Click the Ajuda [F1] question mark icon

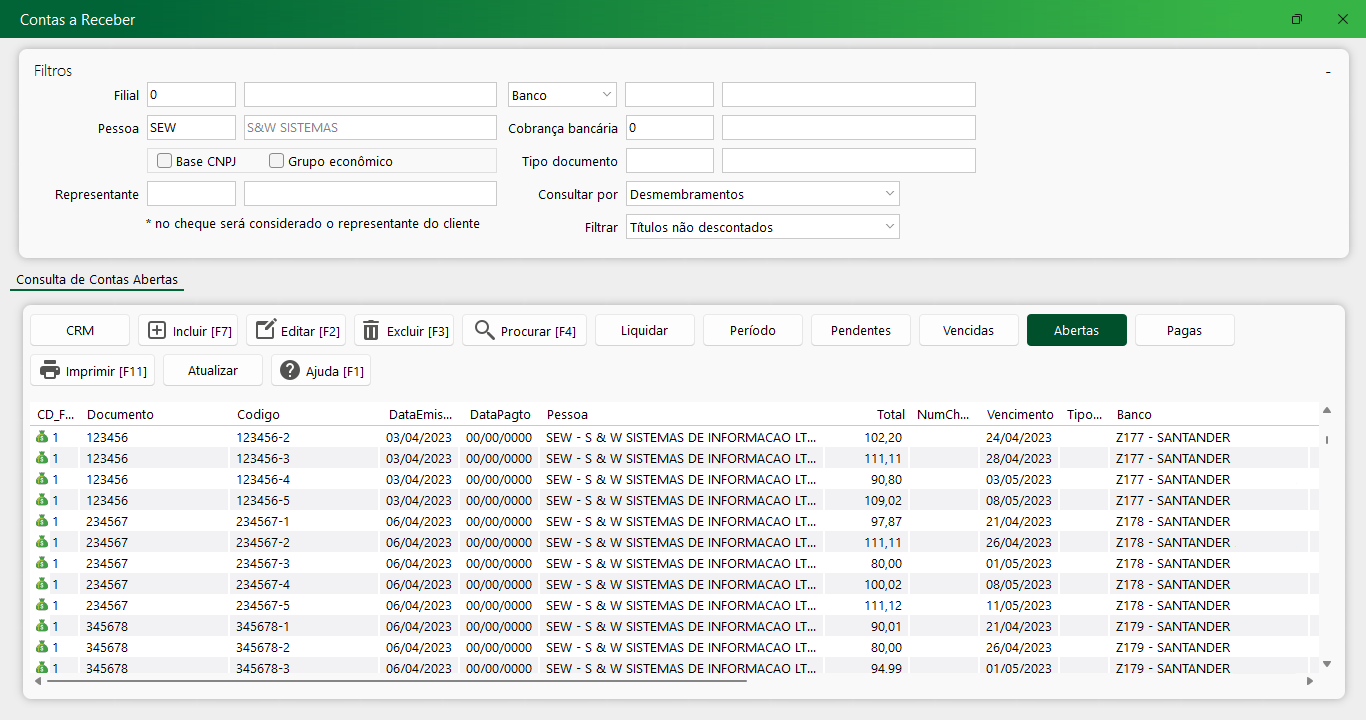(x=290, y=371)
